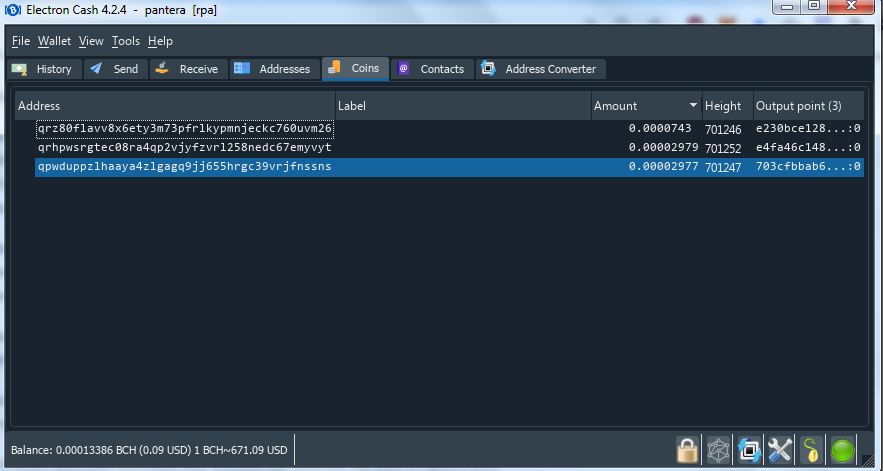Switch to the Receive tab
883x471 pixels.
pyautogui.click(x=189, y=69)
